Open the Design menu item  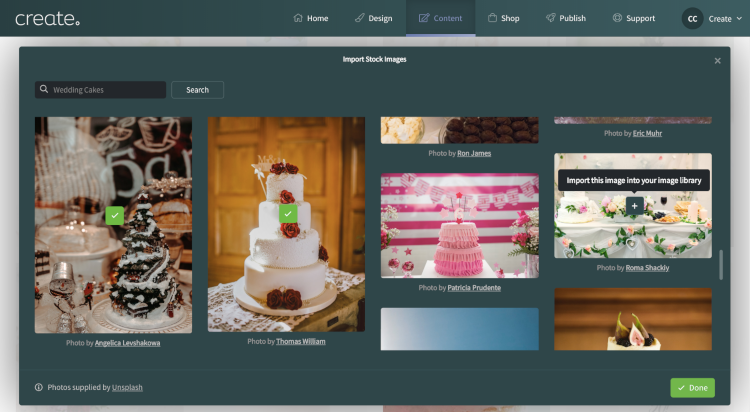pyautogui.click(x=374, y=18)
